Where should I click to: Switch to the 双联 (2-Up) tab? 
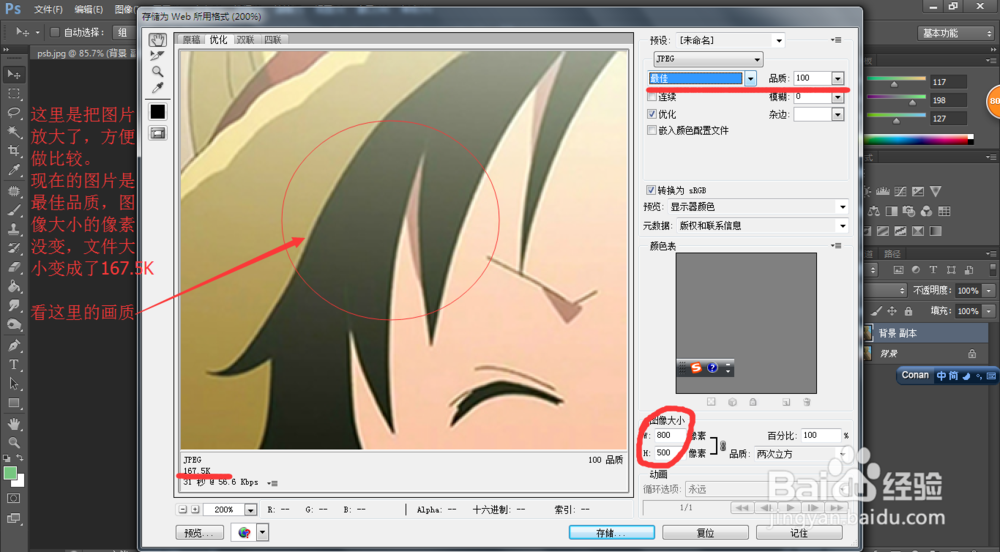click(246, 40)
